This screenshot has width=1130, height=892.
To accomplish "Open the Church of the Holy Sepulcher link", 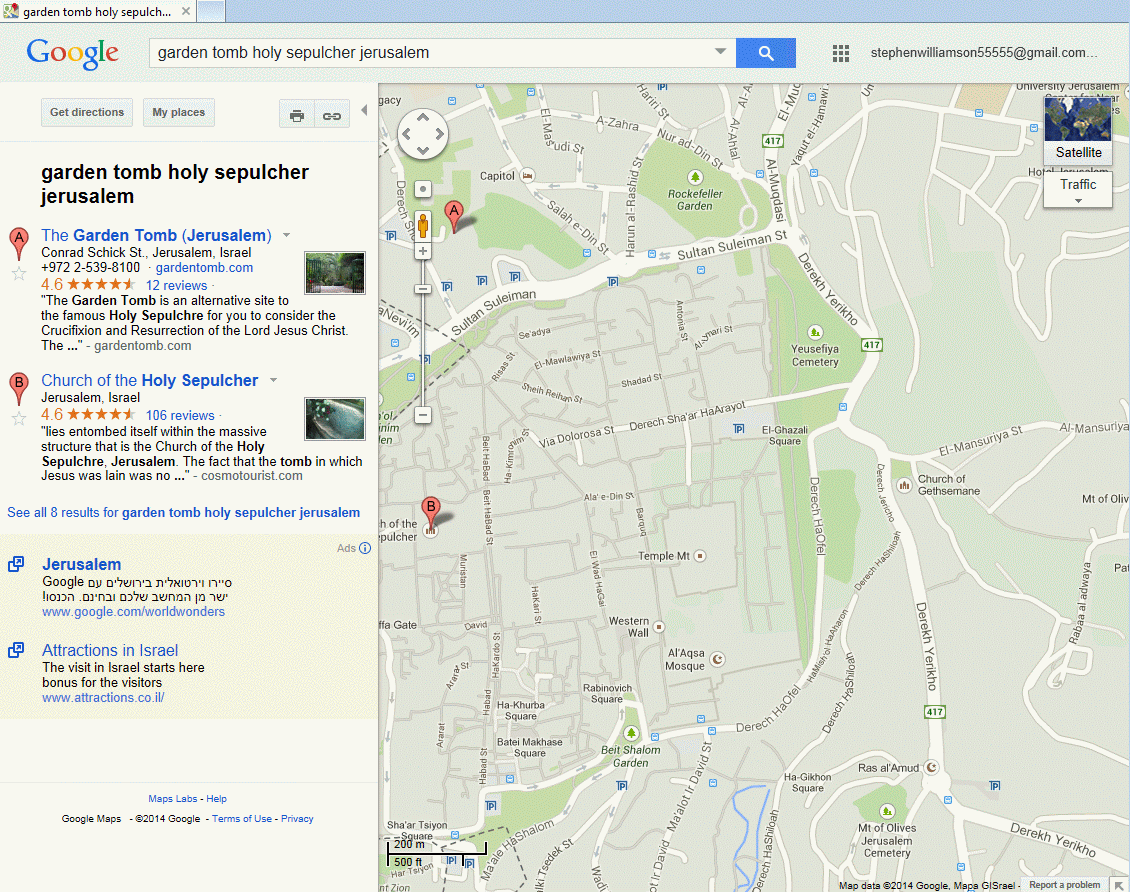I will click(x=149, y=380).
